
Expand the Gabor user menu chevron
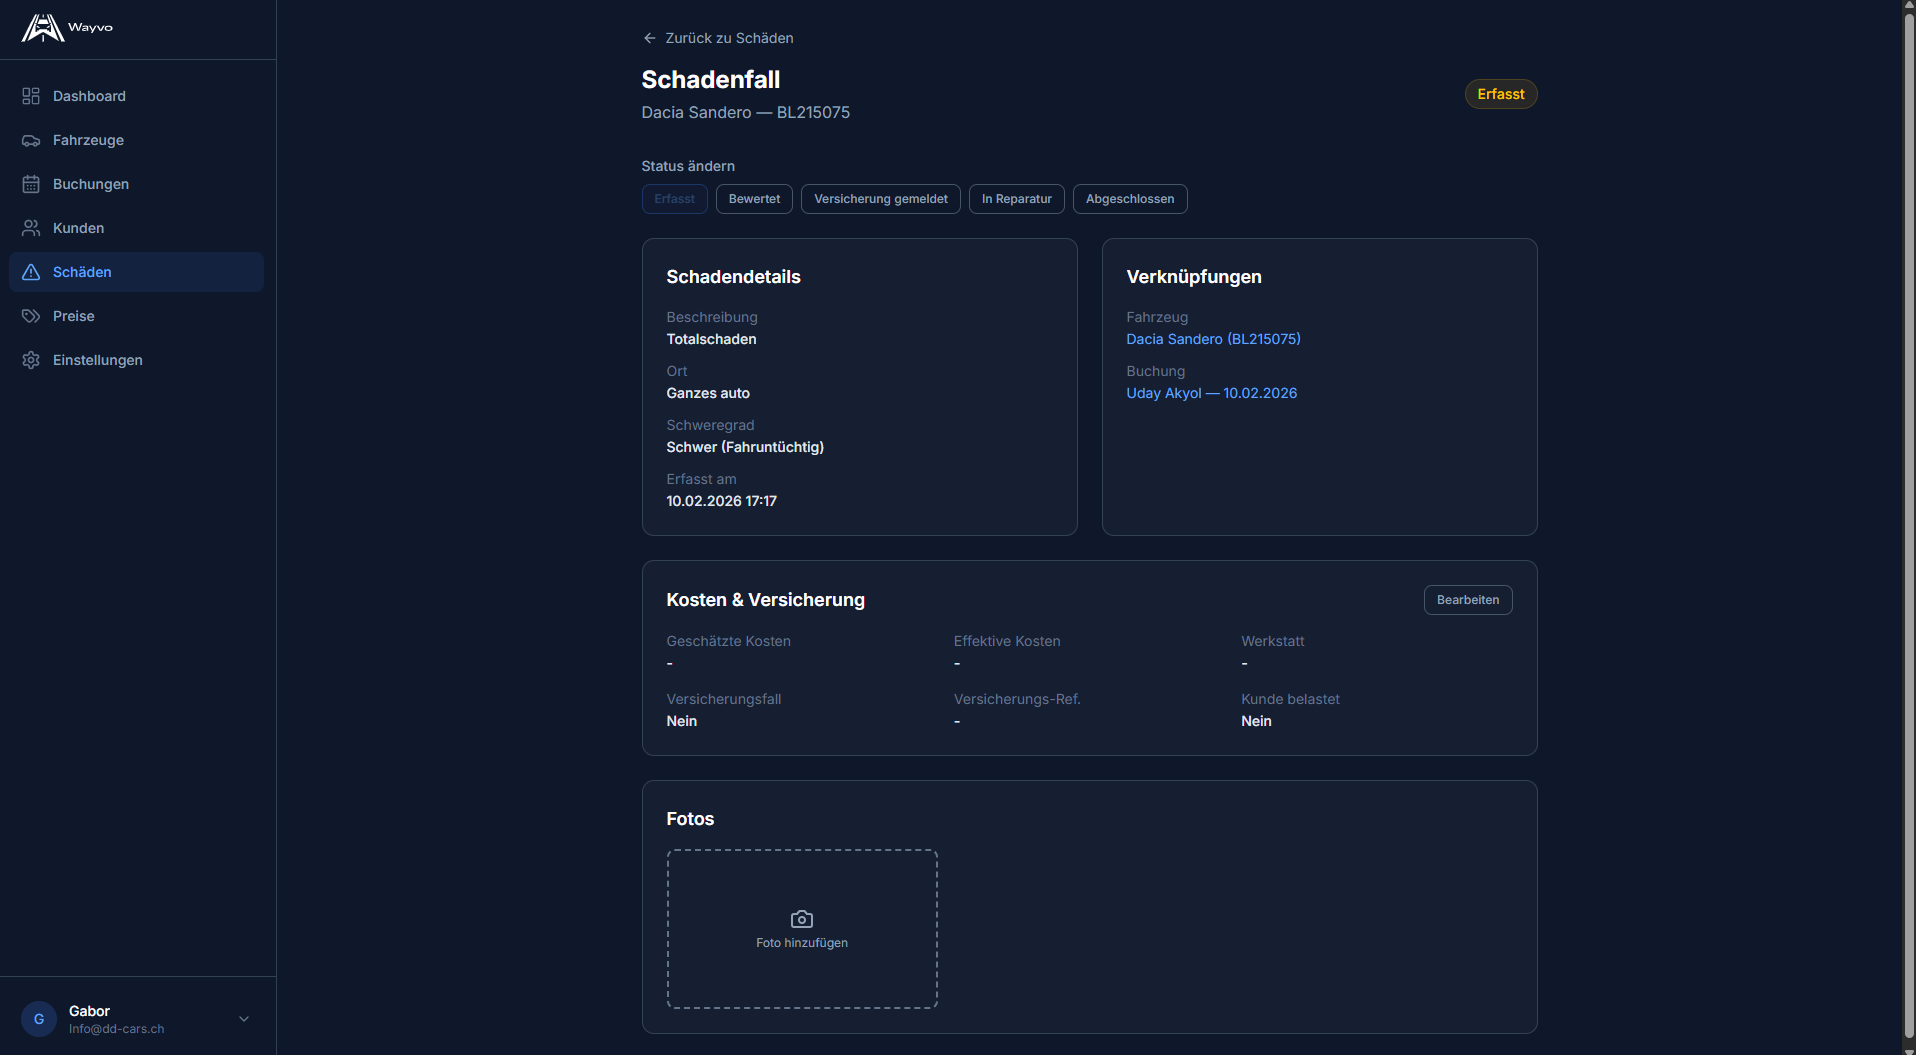tap(244, 1019)
